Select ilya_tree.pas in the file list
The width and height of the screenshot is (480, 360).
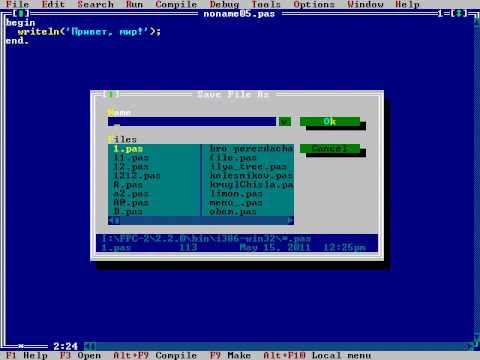(248, 166)
